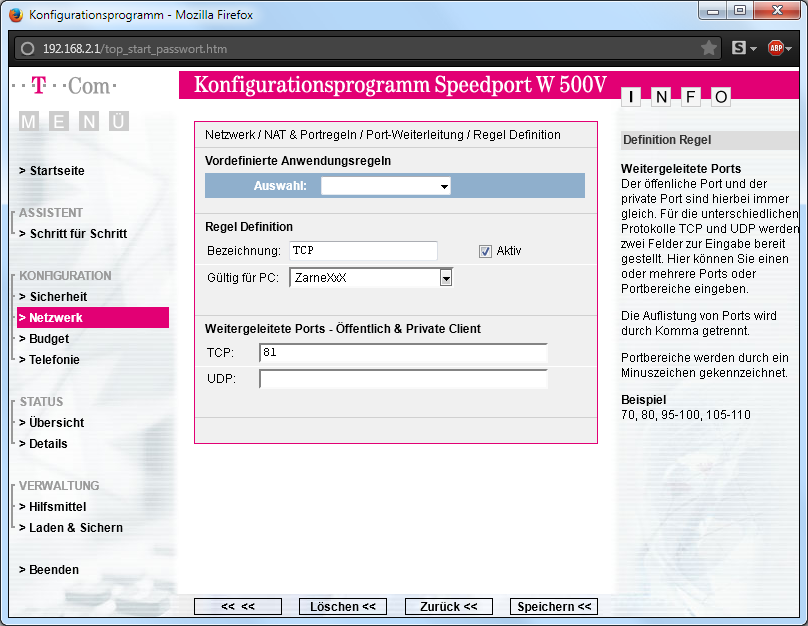This screenshot has height=626, width=808.
Task: Click the Beispiel port list '70, 80, 95-100, 105-110'
Action: click(x=685, y=415)
